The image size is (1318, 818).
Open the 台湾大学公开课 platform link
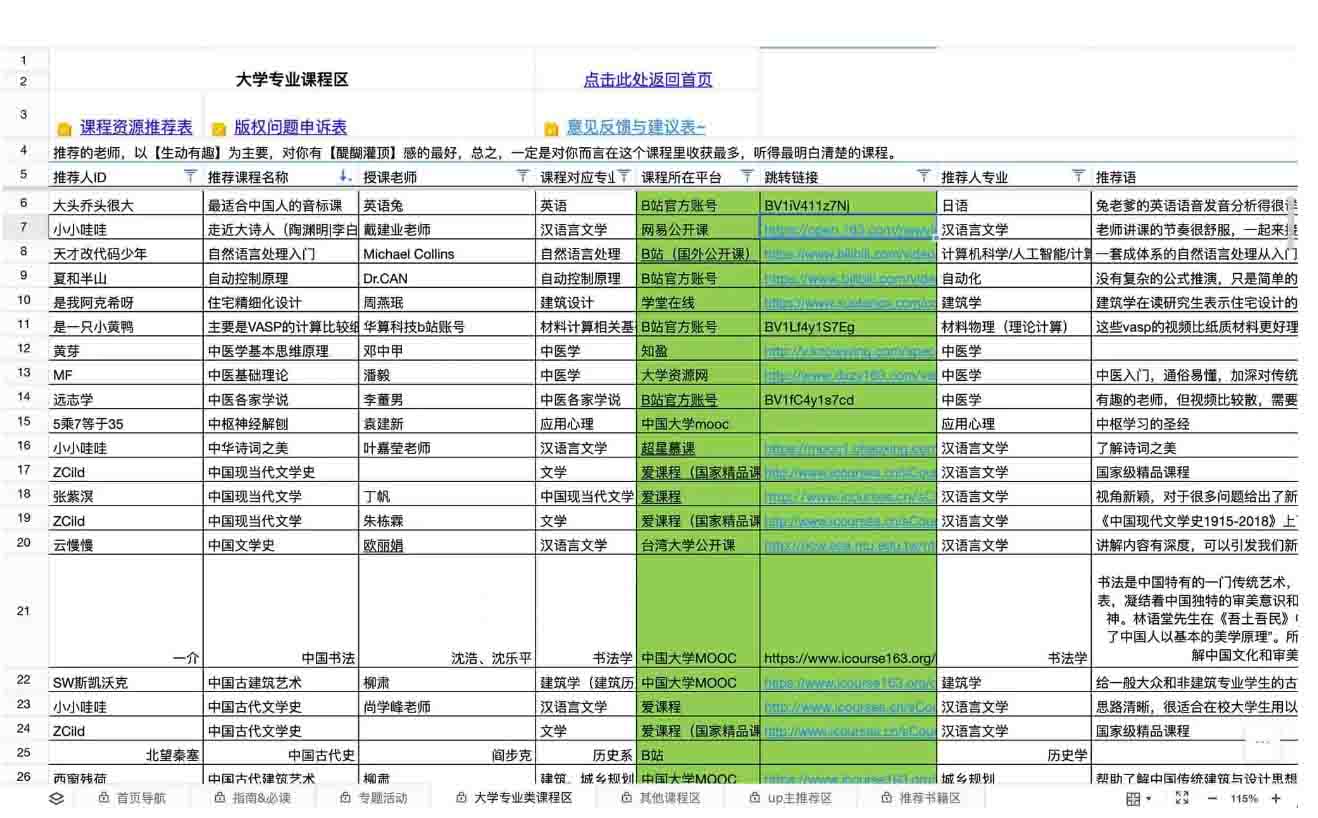click(x=688, y=545)
